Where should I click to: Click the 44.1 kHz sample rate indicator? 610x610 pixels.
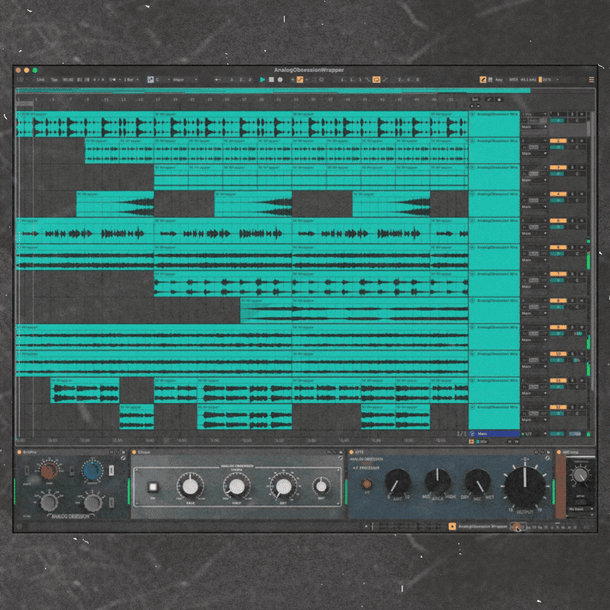[528, 80]
